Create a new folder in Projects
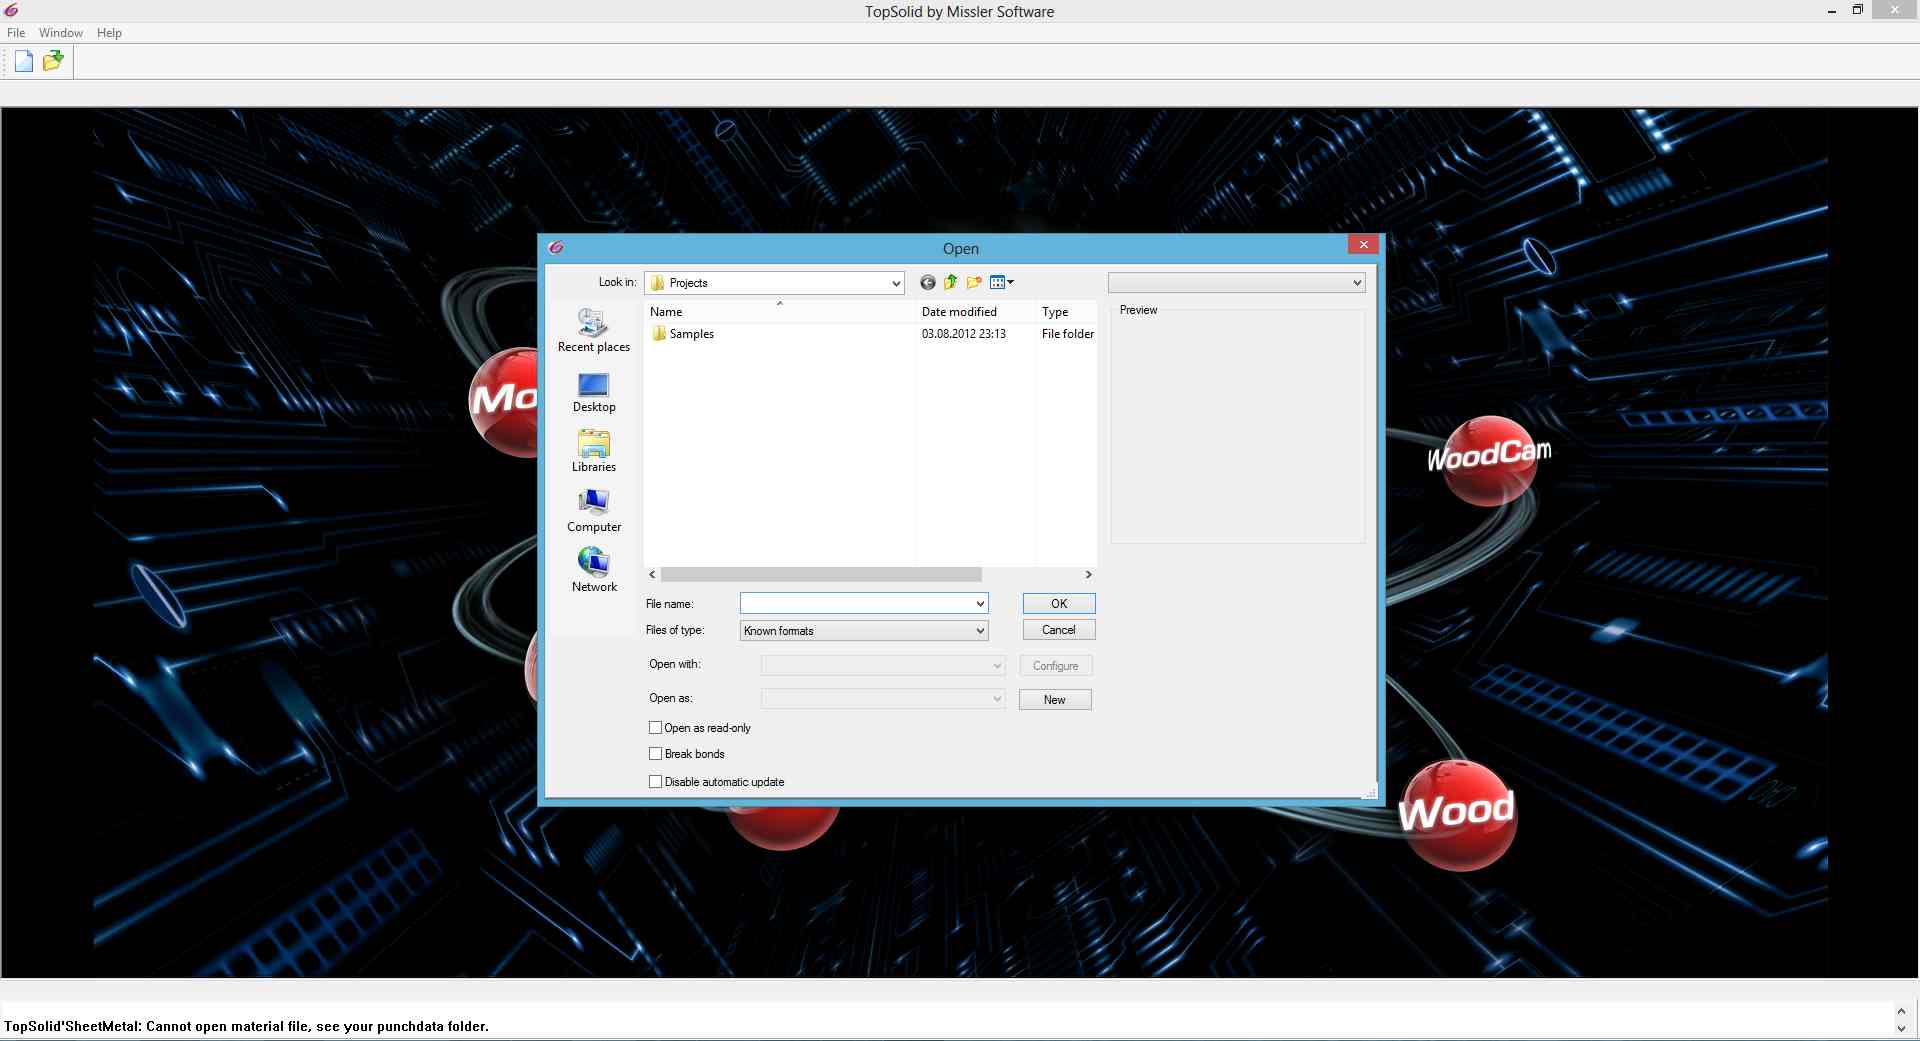 [974, 283]
